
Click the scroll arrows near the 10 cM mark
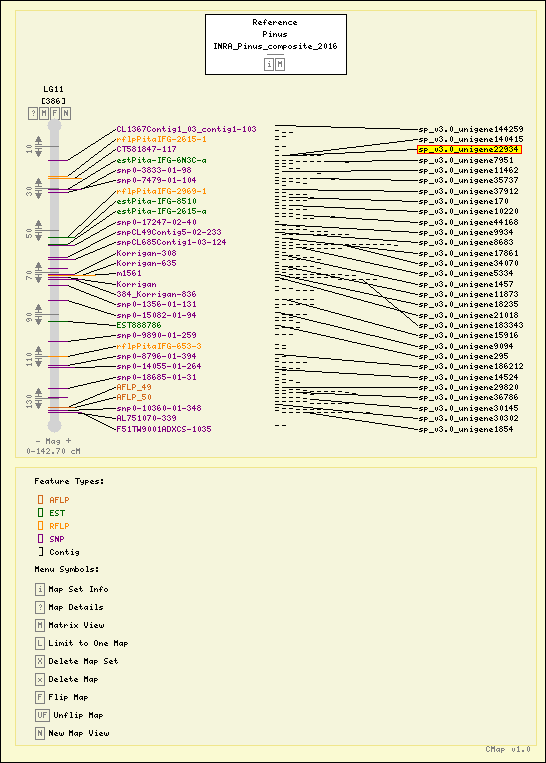[38, 147]
